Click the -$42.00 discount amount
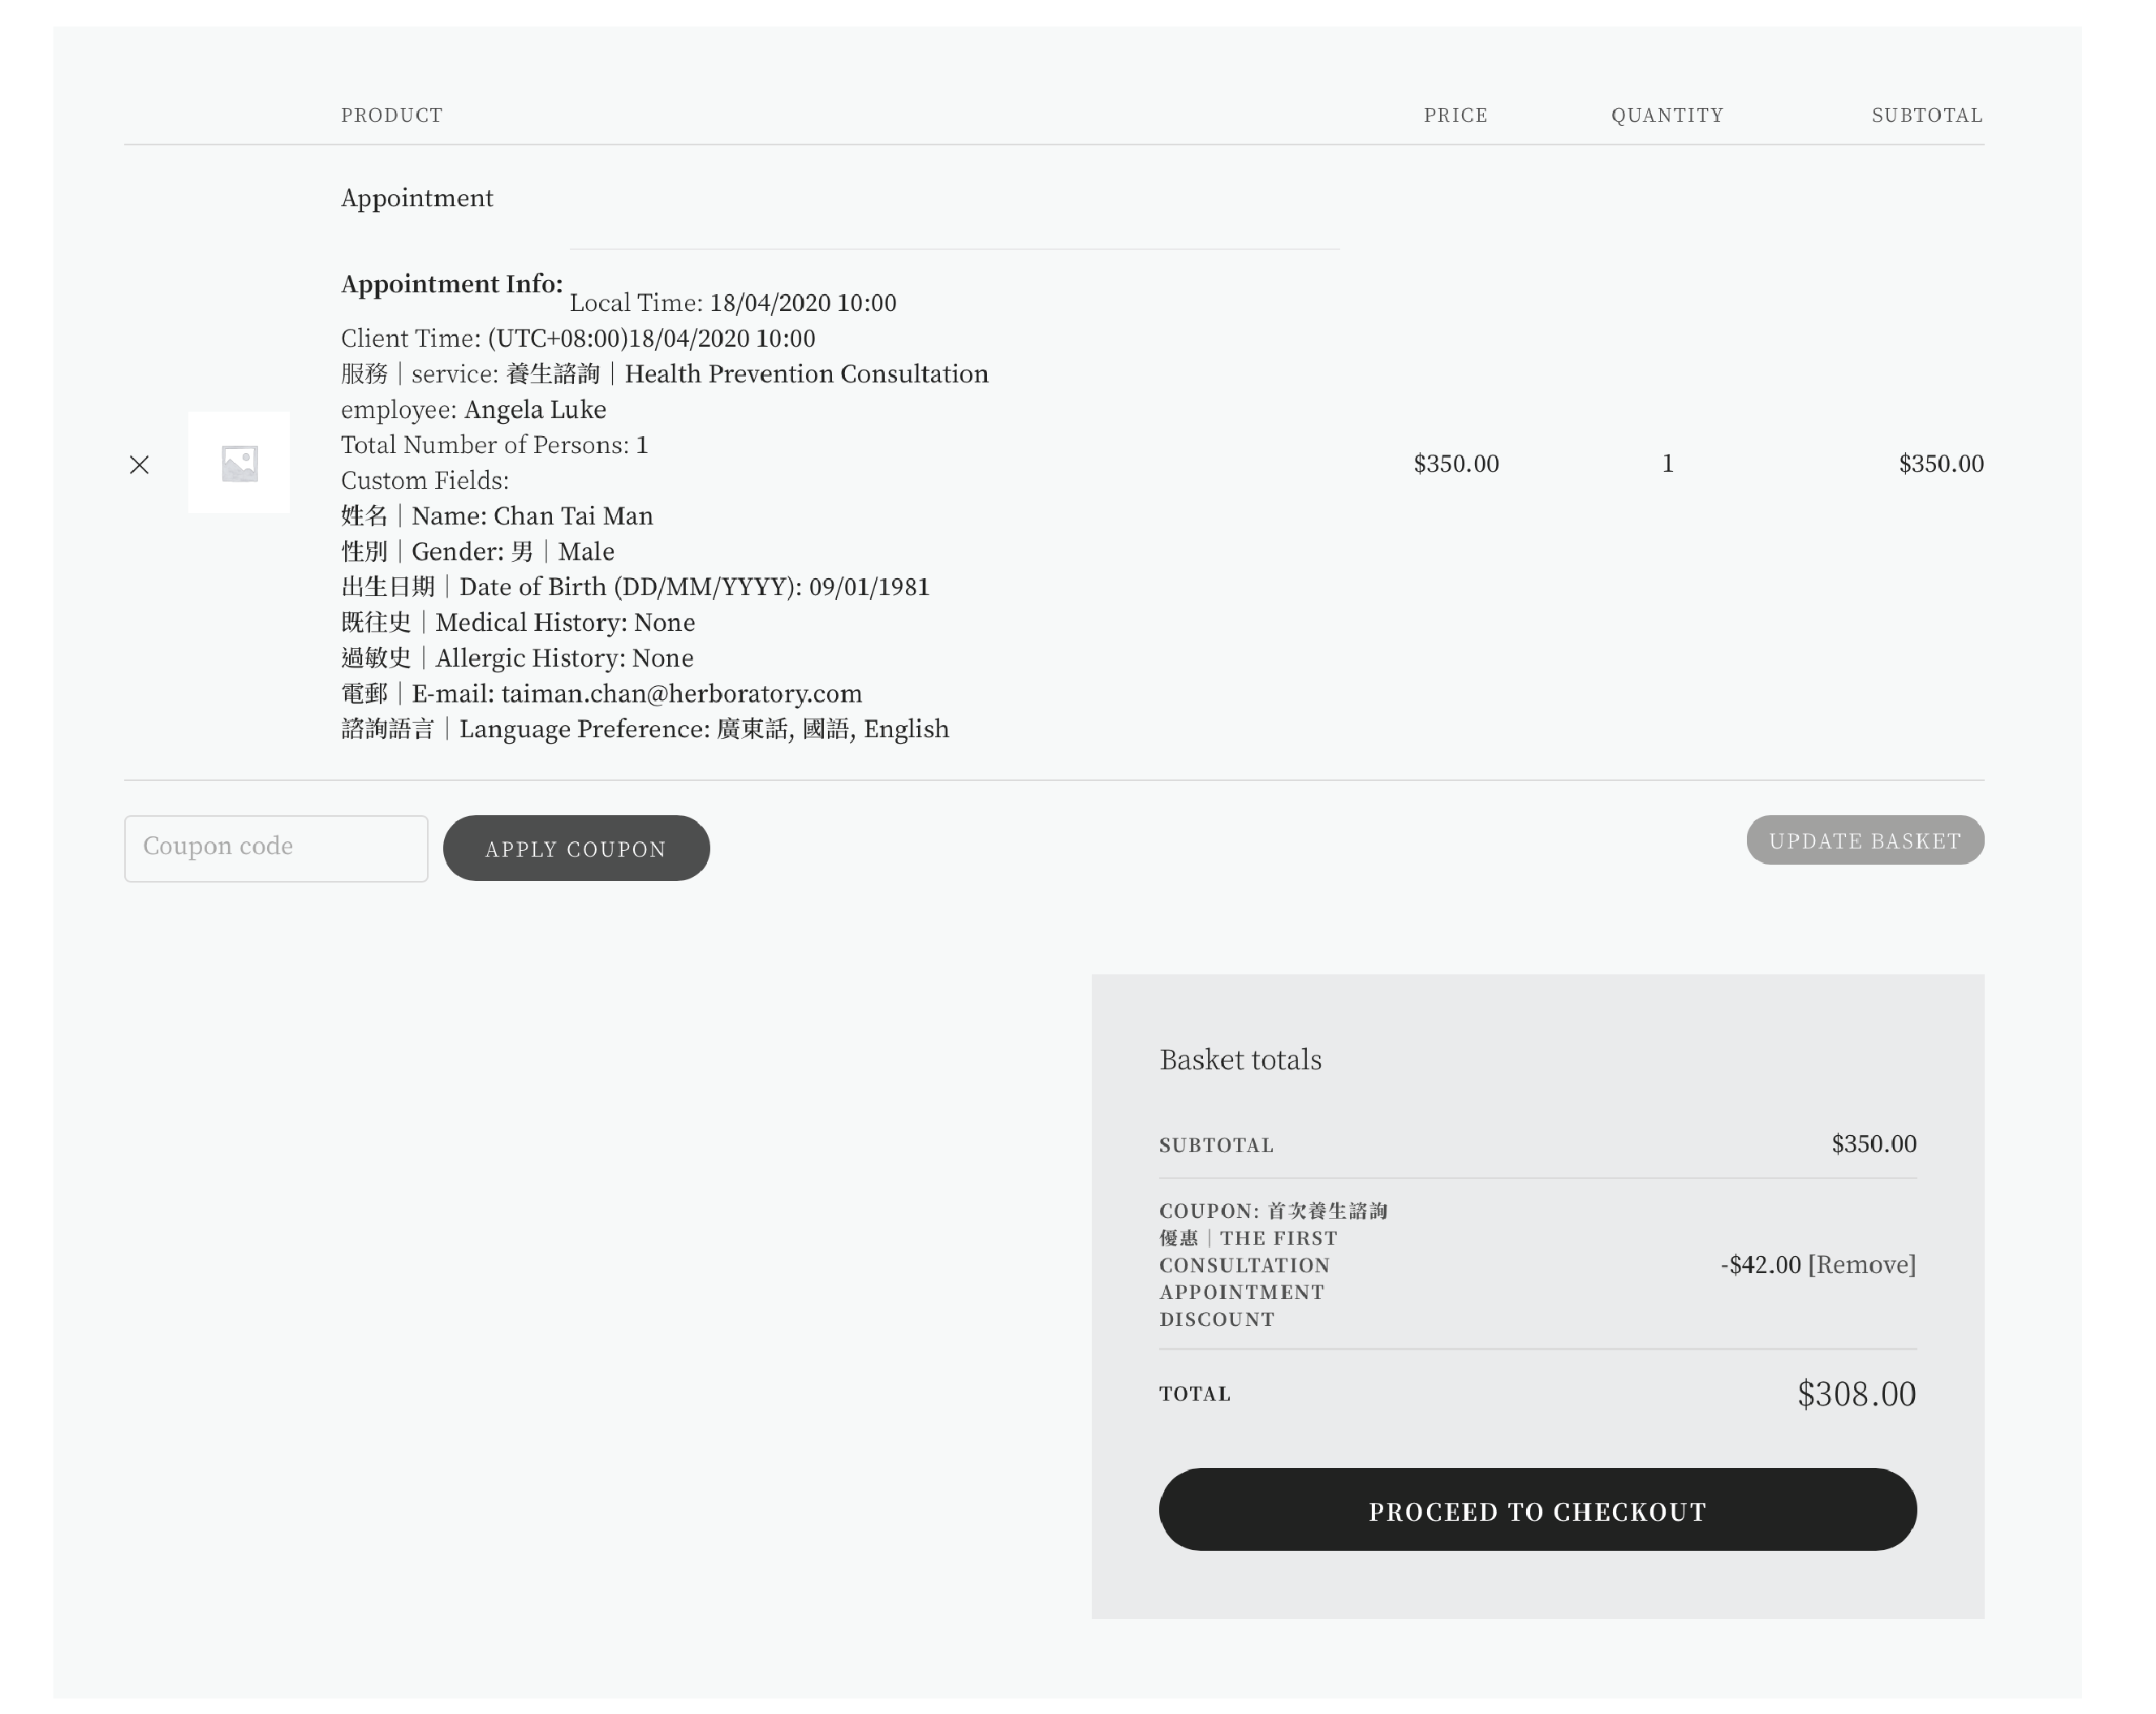The height and width of the screenshot is (1714, 2156). 1761,1265
